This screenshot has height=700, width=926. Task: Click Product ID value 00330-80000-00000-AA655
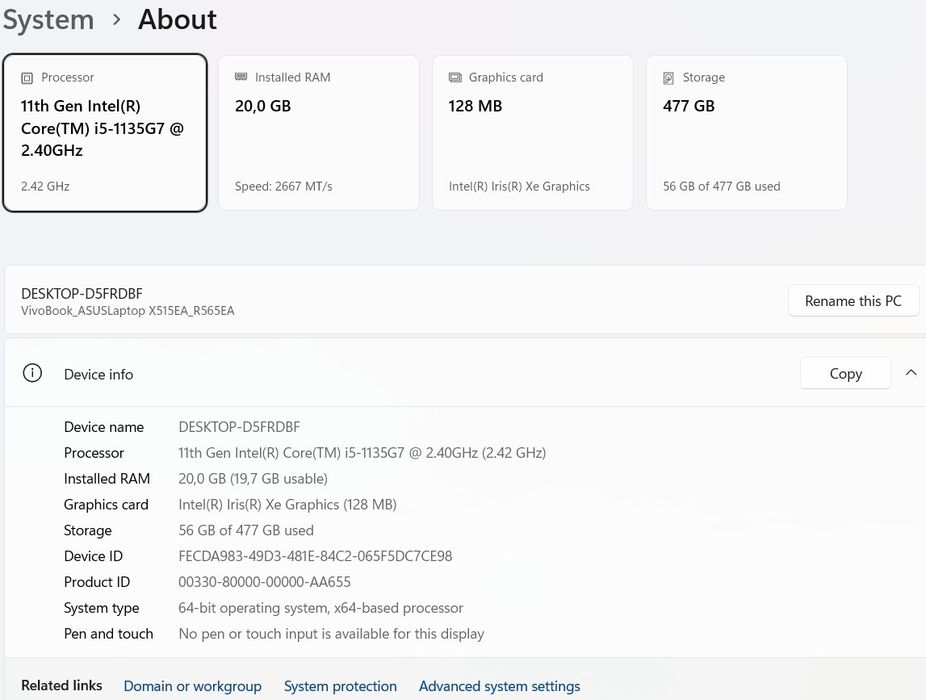tap(265, 582)
